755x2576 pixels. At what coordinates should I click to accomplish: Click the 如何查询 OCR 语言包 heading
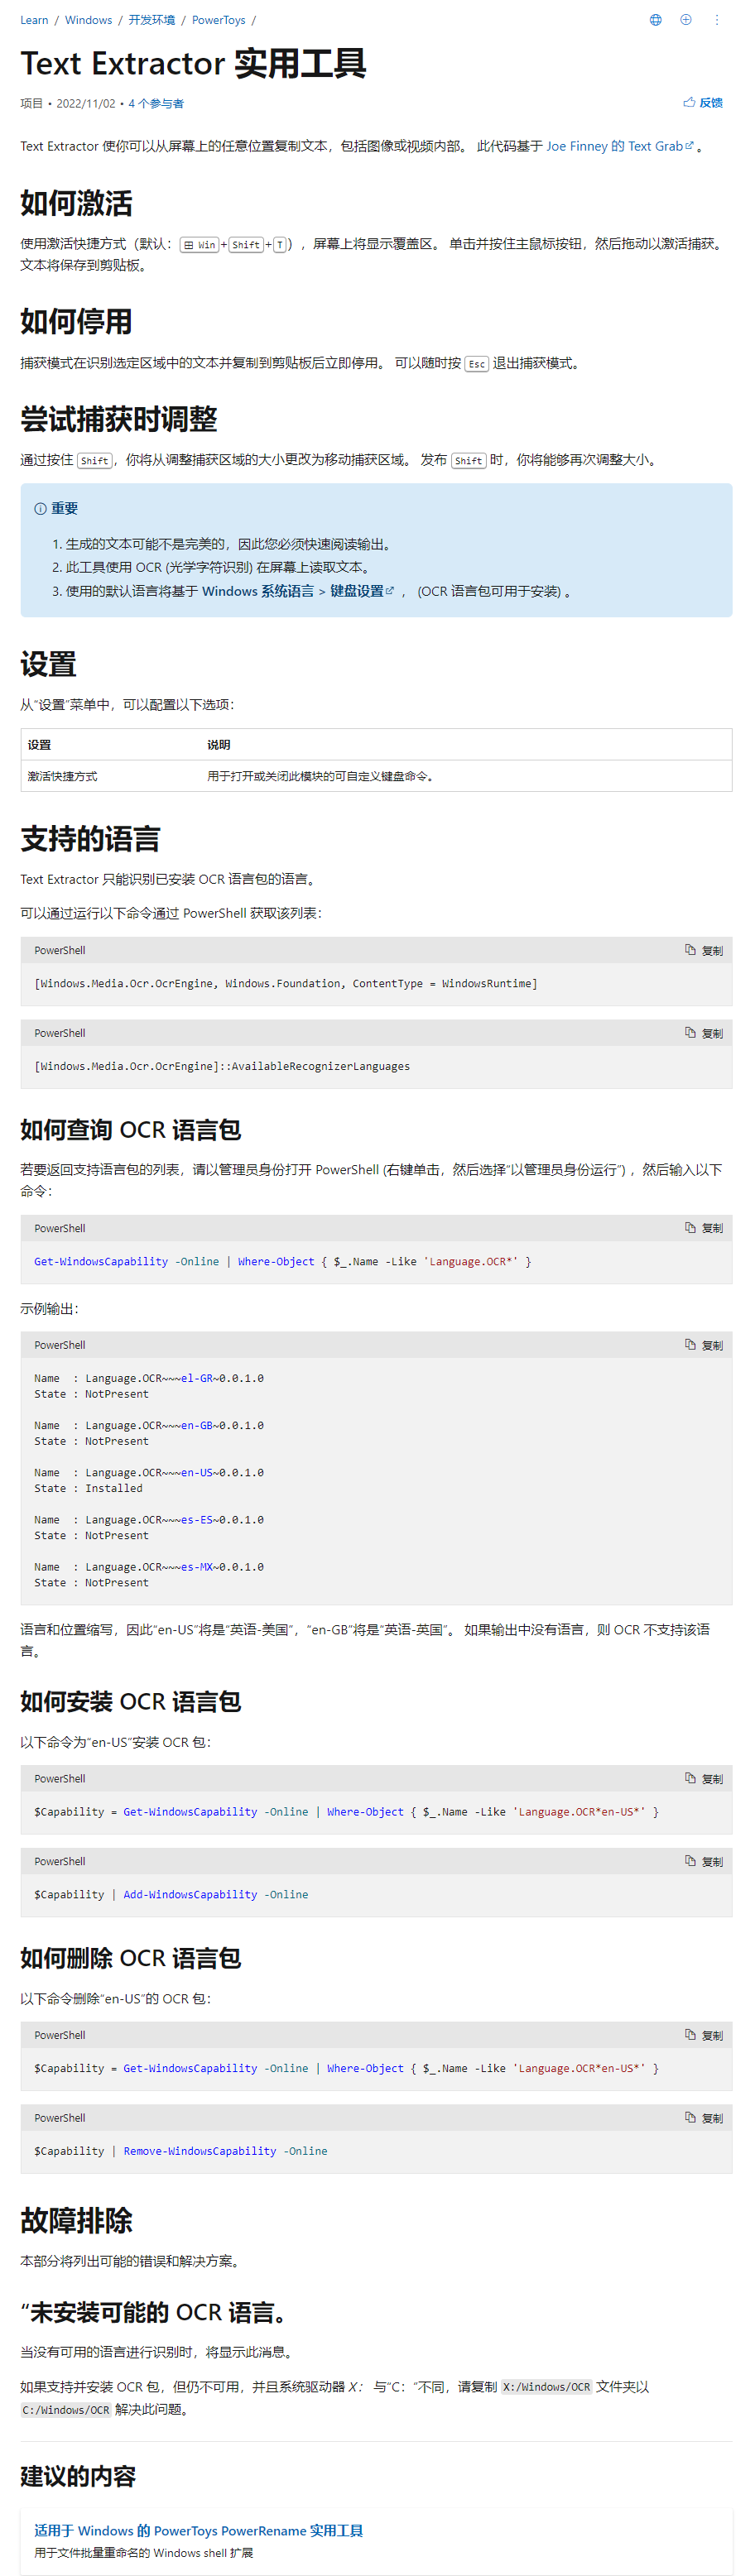coord(130,1130)
